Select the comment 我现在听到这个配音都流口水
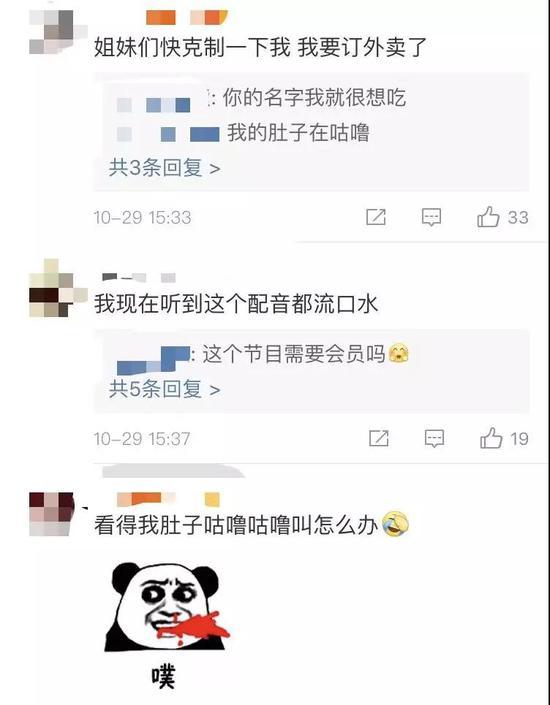Image resolution: width=550 pixels, height=705 pixels. (x=236, y=304)
